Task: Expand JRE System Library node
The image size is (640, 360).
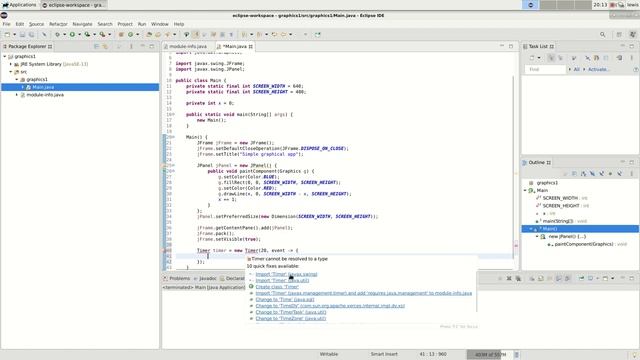Action: coord(11,64)
